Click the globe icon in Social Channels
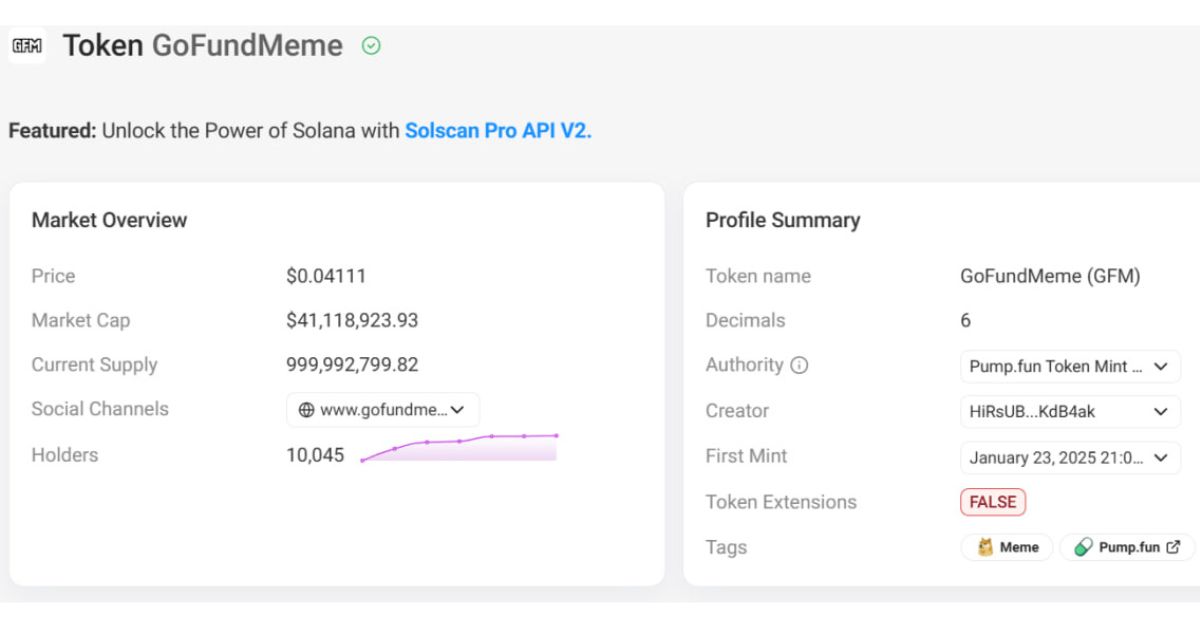This screenshot has height=628, width=1200. click(306, 410)
